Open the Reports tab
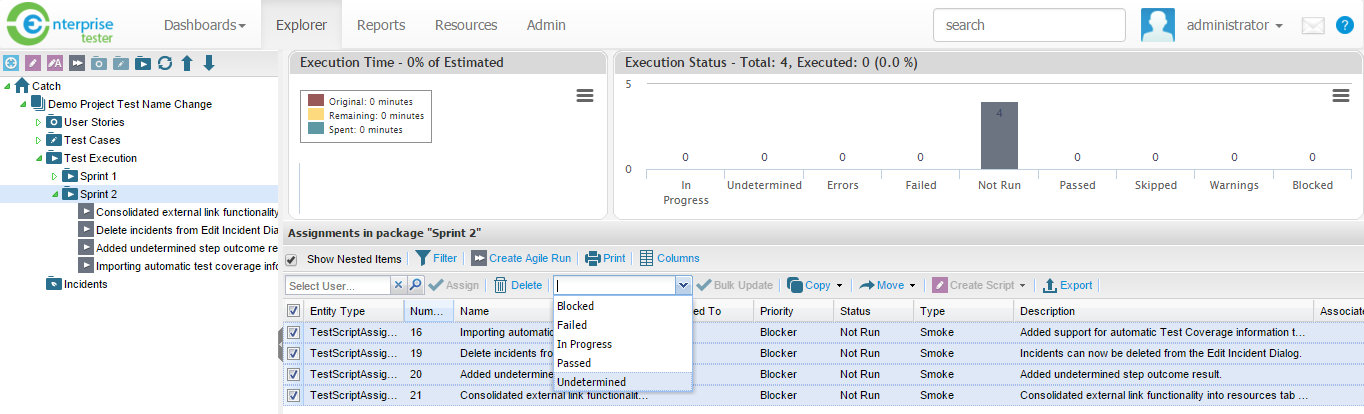The width and height of the screenshot is (1364, 414). (x=379, y=25)
